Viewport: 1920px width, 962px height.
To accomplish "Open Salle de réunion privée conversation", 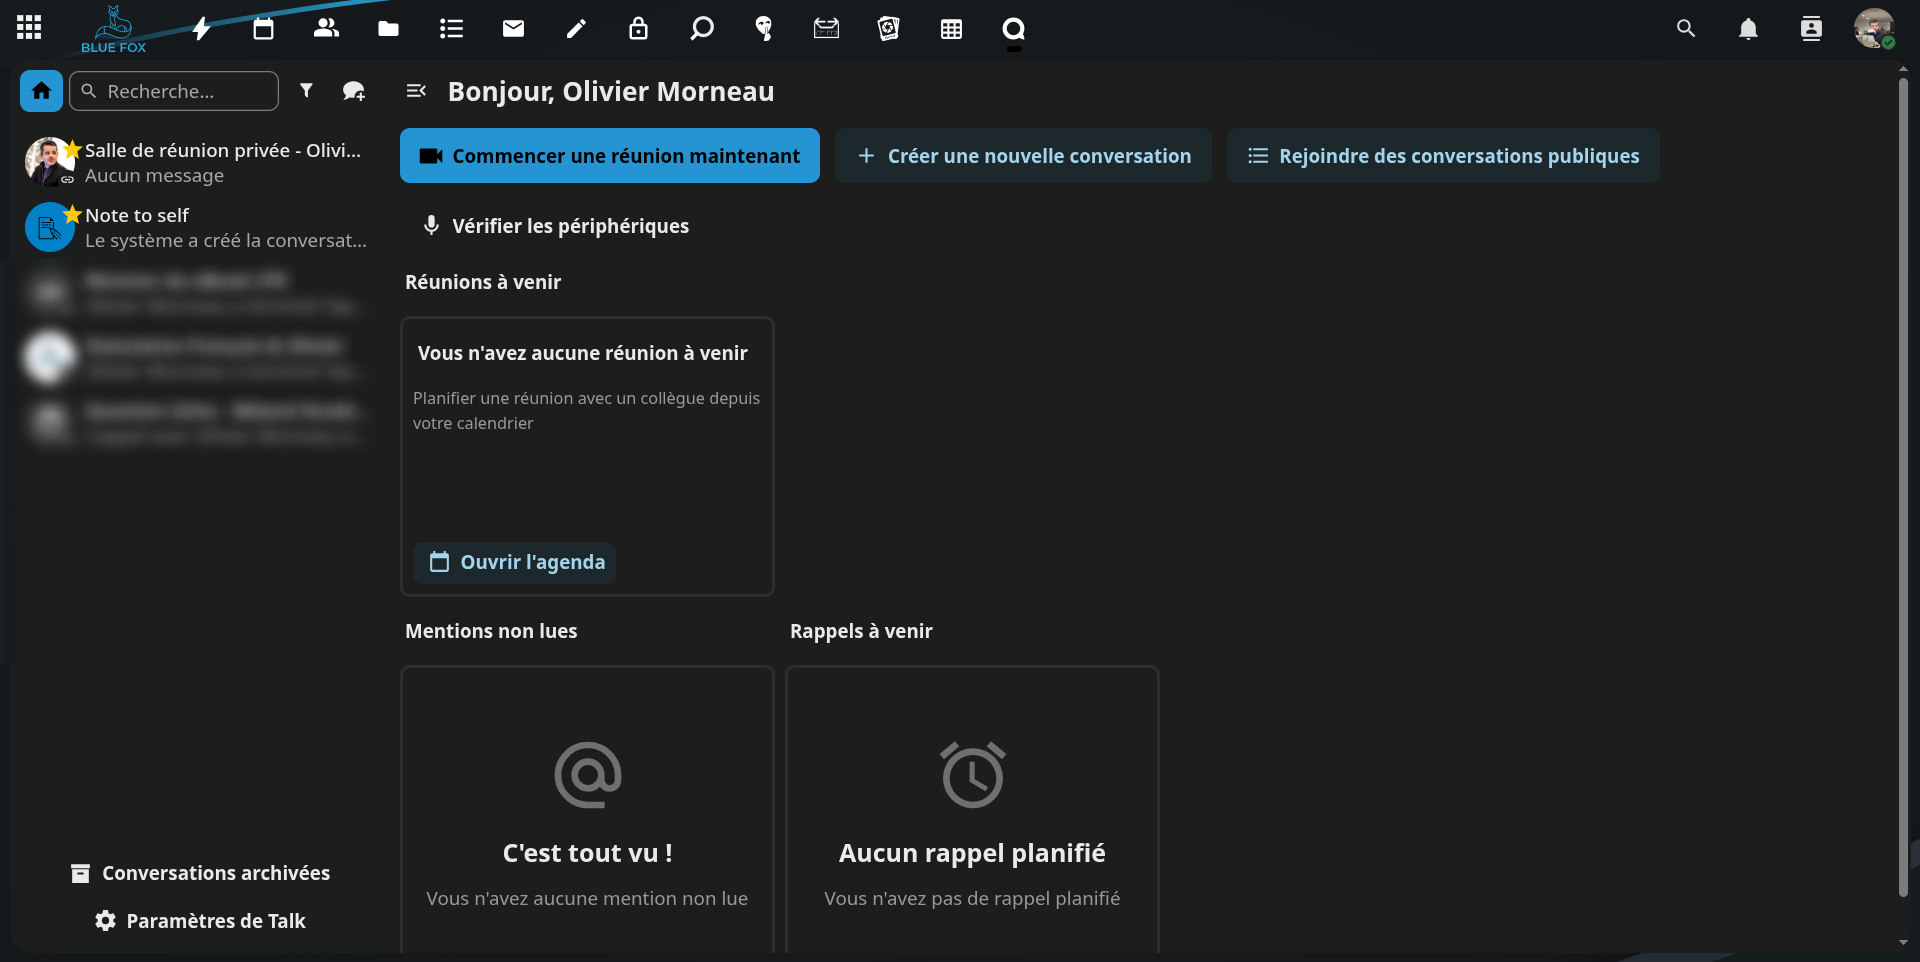I will (196, 162).
